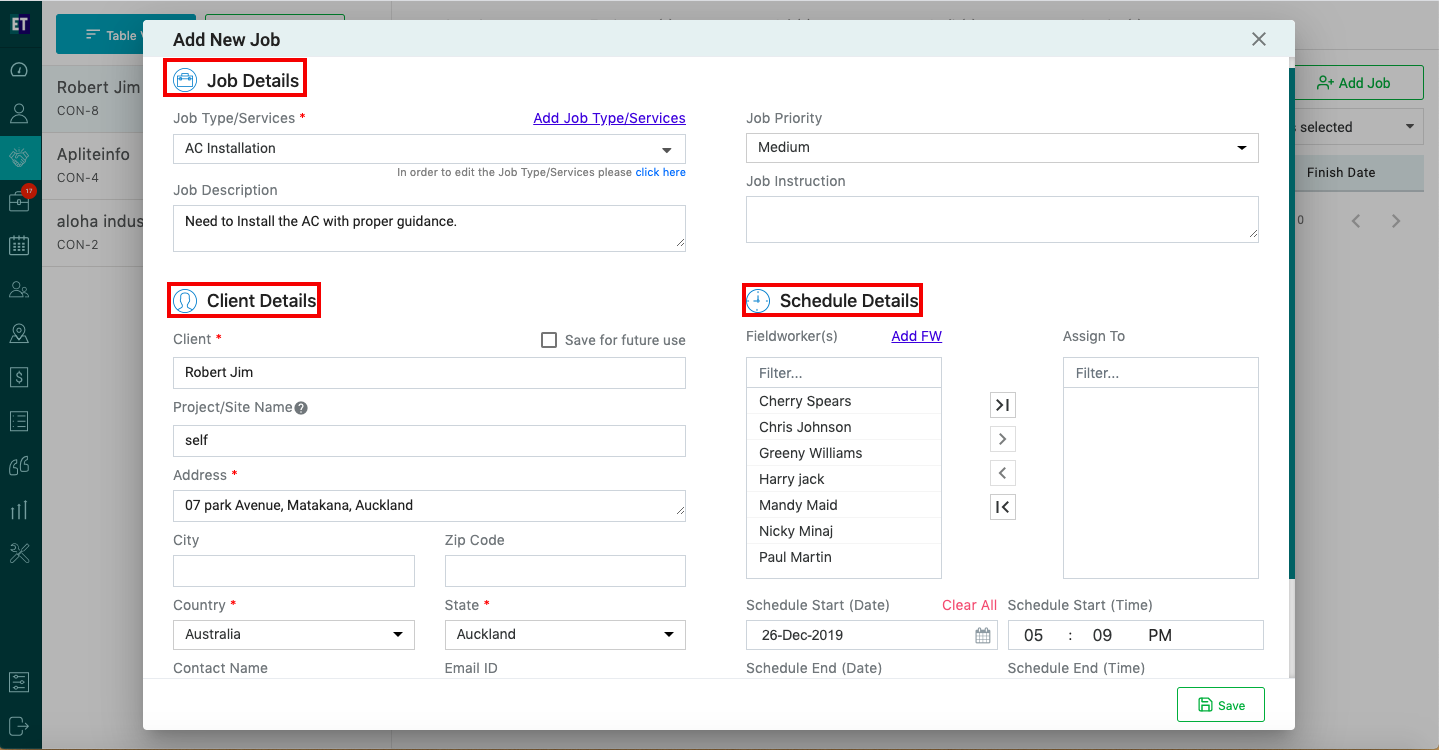Select Chris Johnson in fieldworker list
The height and width of the screenshot is (750, 1439).
tap(844, 427)
